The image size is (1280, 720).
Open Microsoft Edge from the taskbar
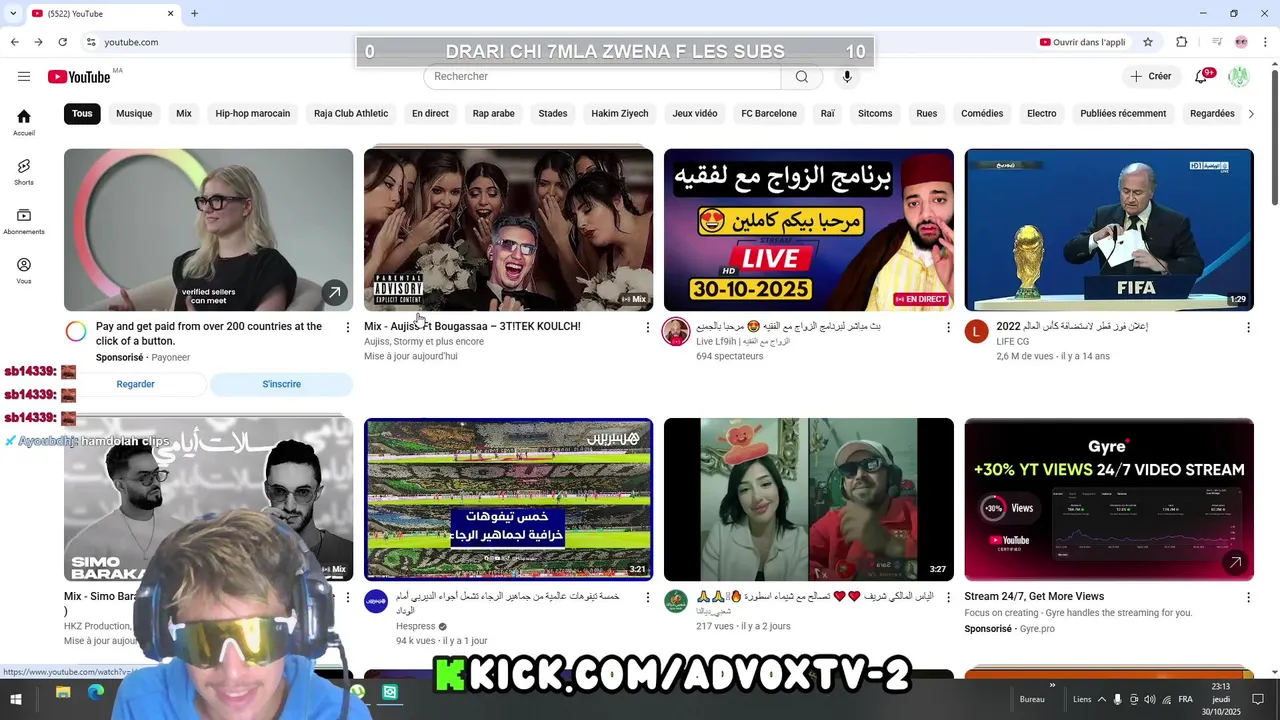point(95,692)
